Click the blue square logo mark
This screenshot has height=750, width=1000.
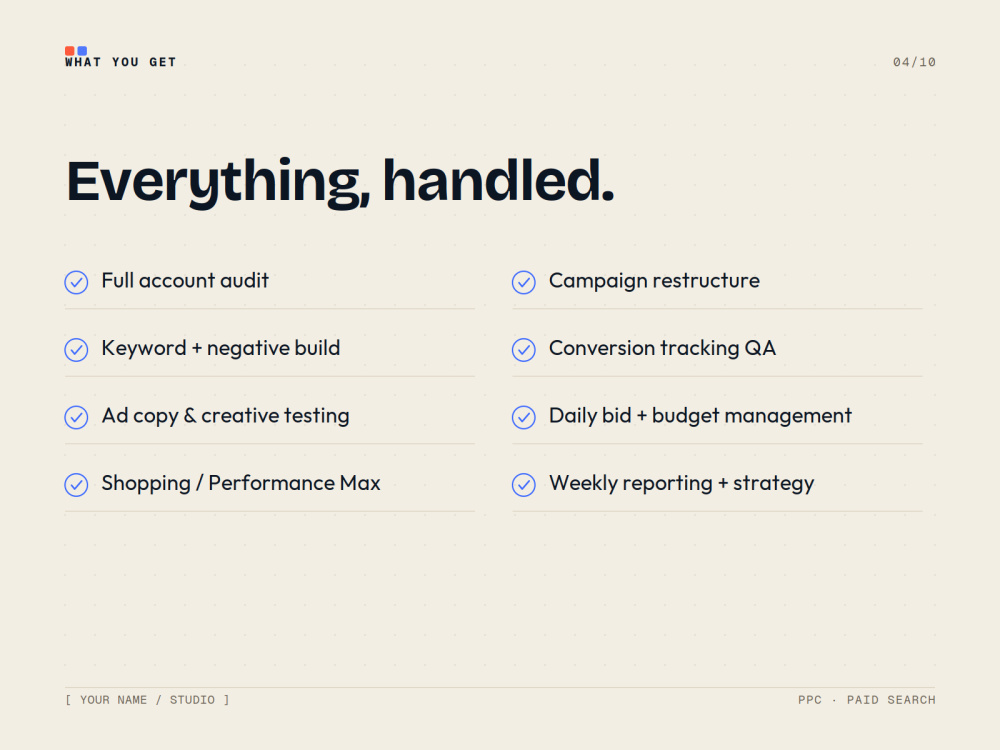click(x=82, y=50)
